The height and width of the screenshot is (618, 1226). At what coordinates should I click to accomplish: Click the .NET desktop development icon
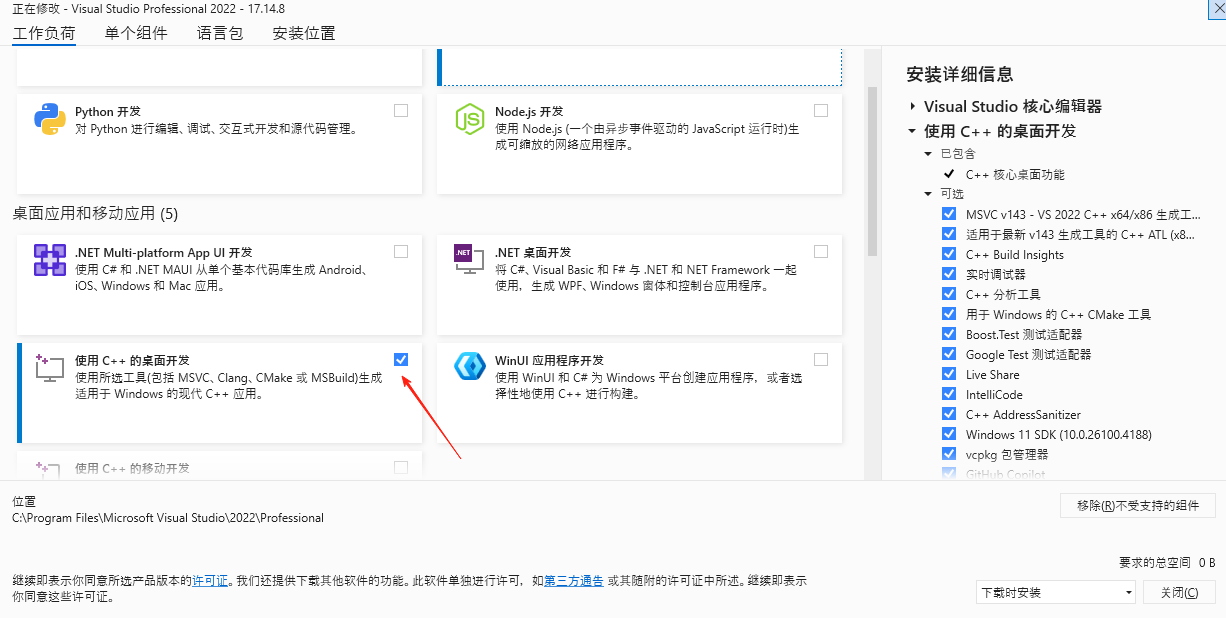click(470, 260)
